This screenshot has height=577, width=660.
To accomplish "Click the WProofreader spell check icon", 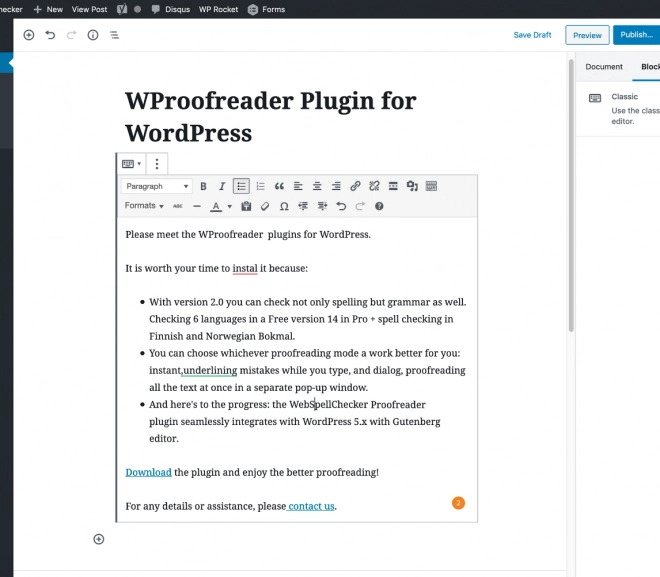I will (x=412, y=186).
